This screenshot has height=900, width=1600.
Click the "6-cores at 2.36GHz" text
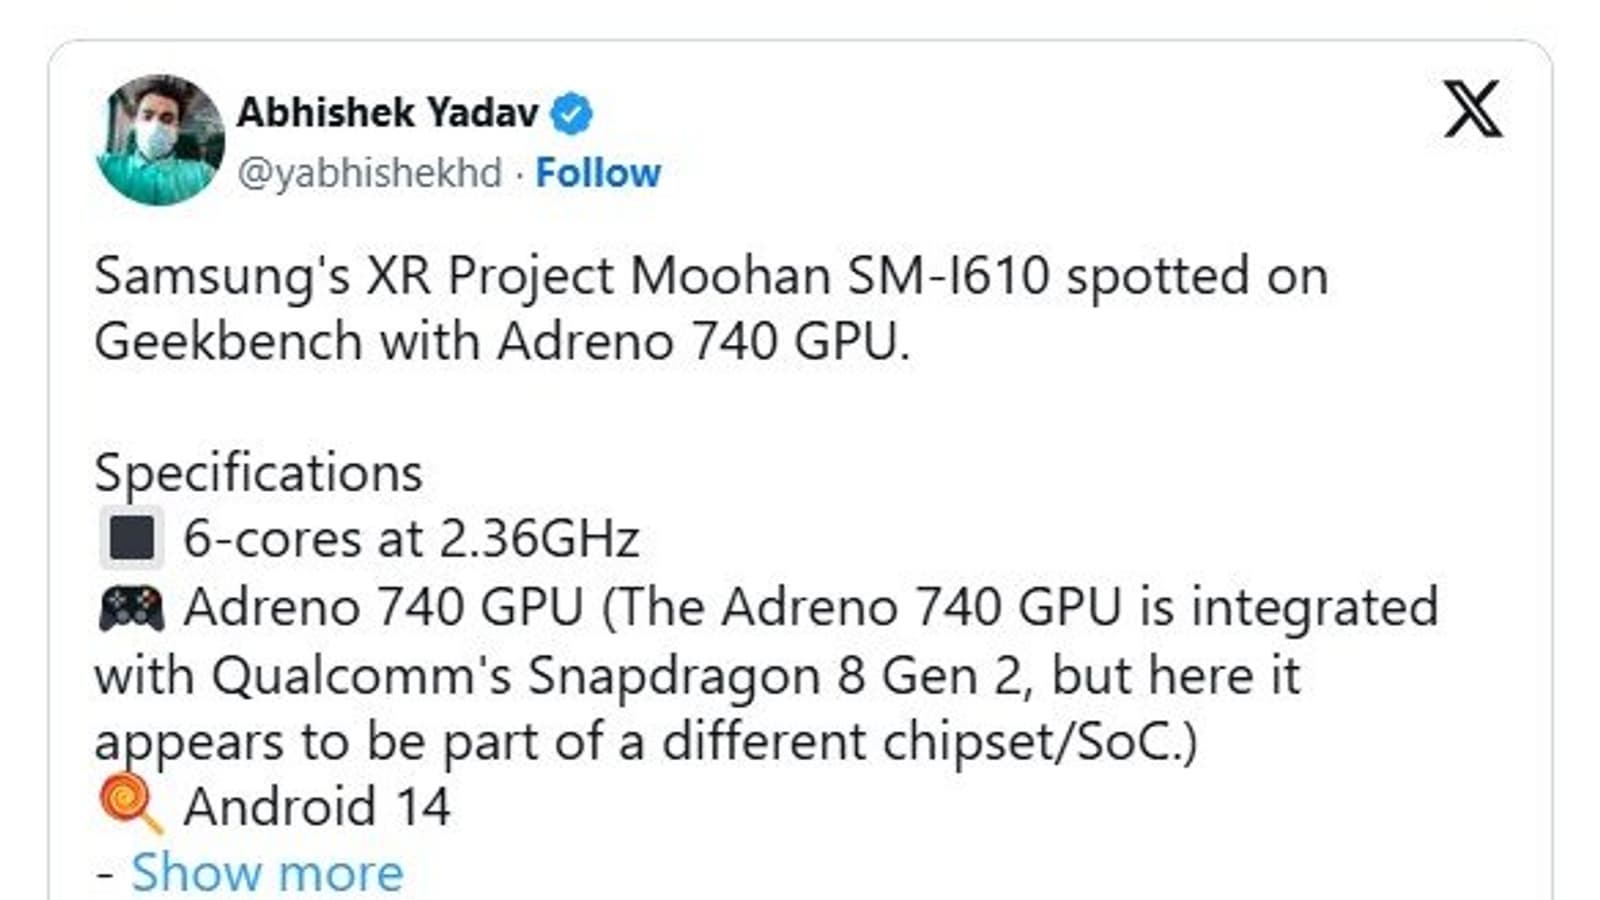pos(411,539)
